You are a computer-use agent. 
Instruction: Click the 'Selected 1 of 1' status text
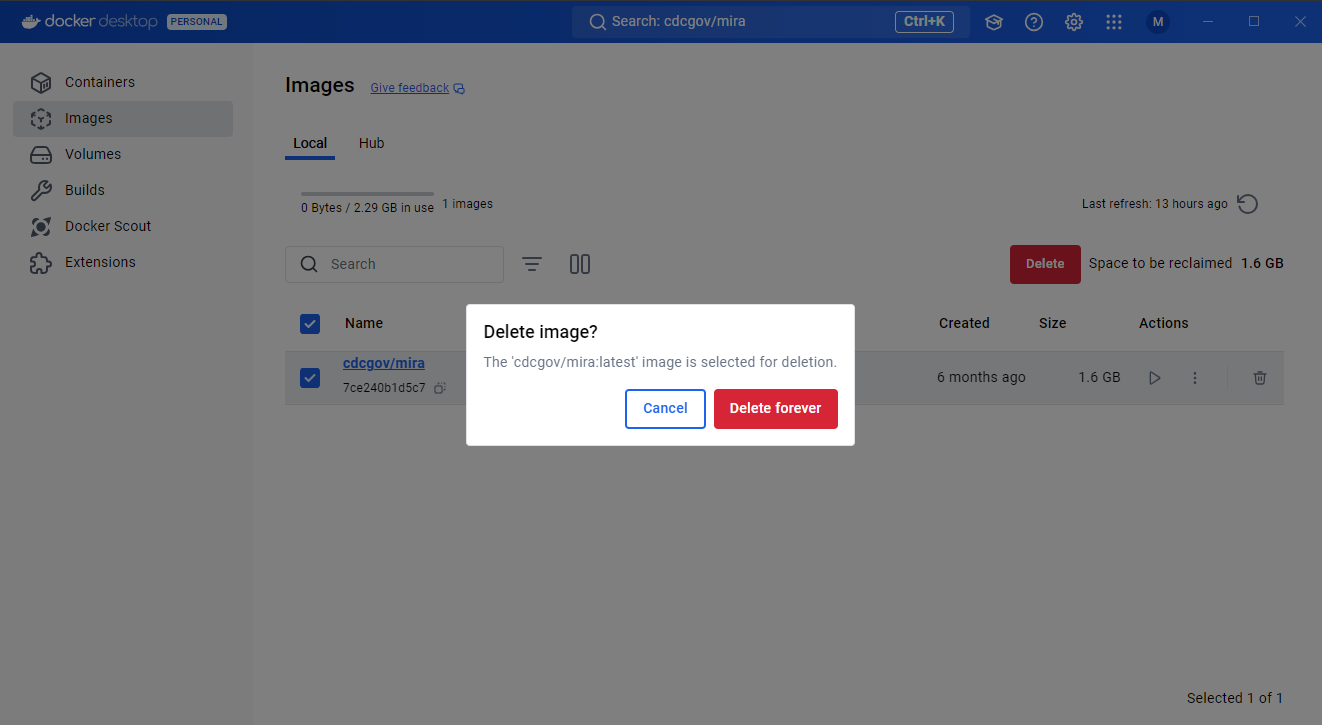click(x=1235, y=698)
